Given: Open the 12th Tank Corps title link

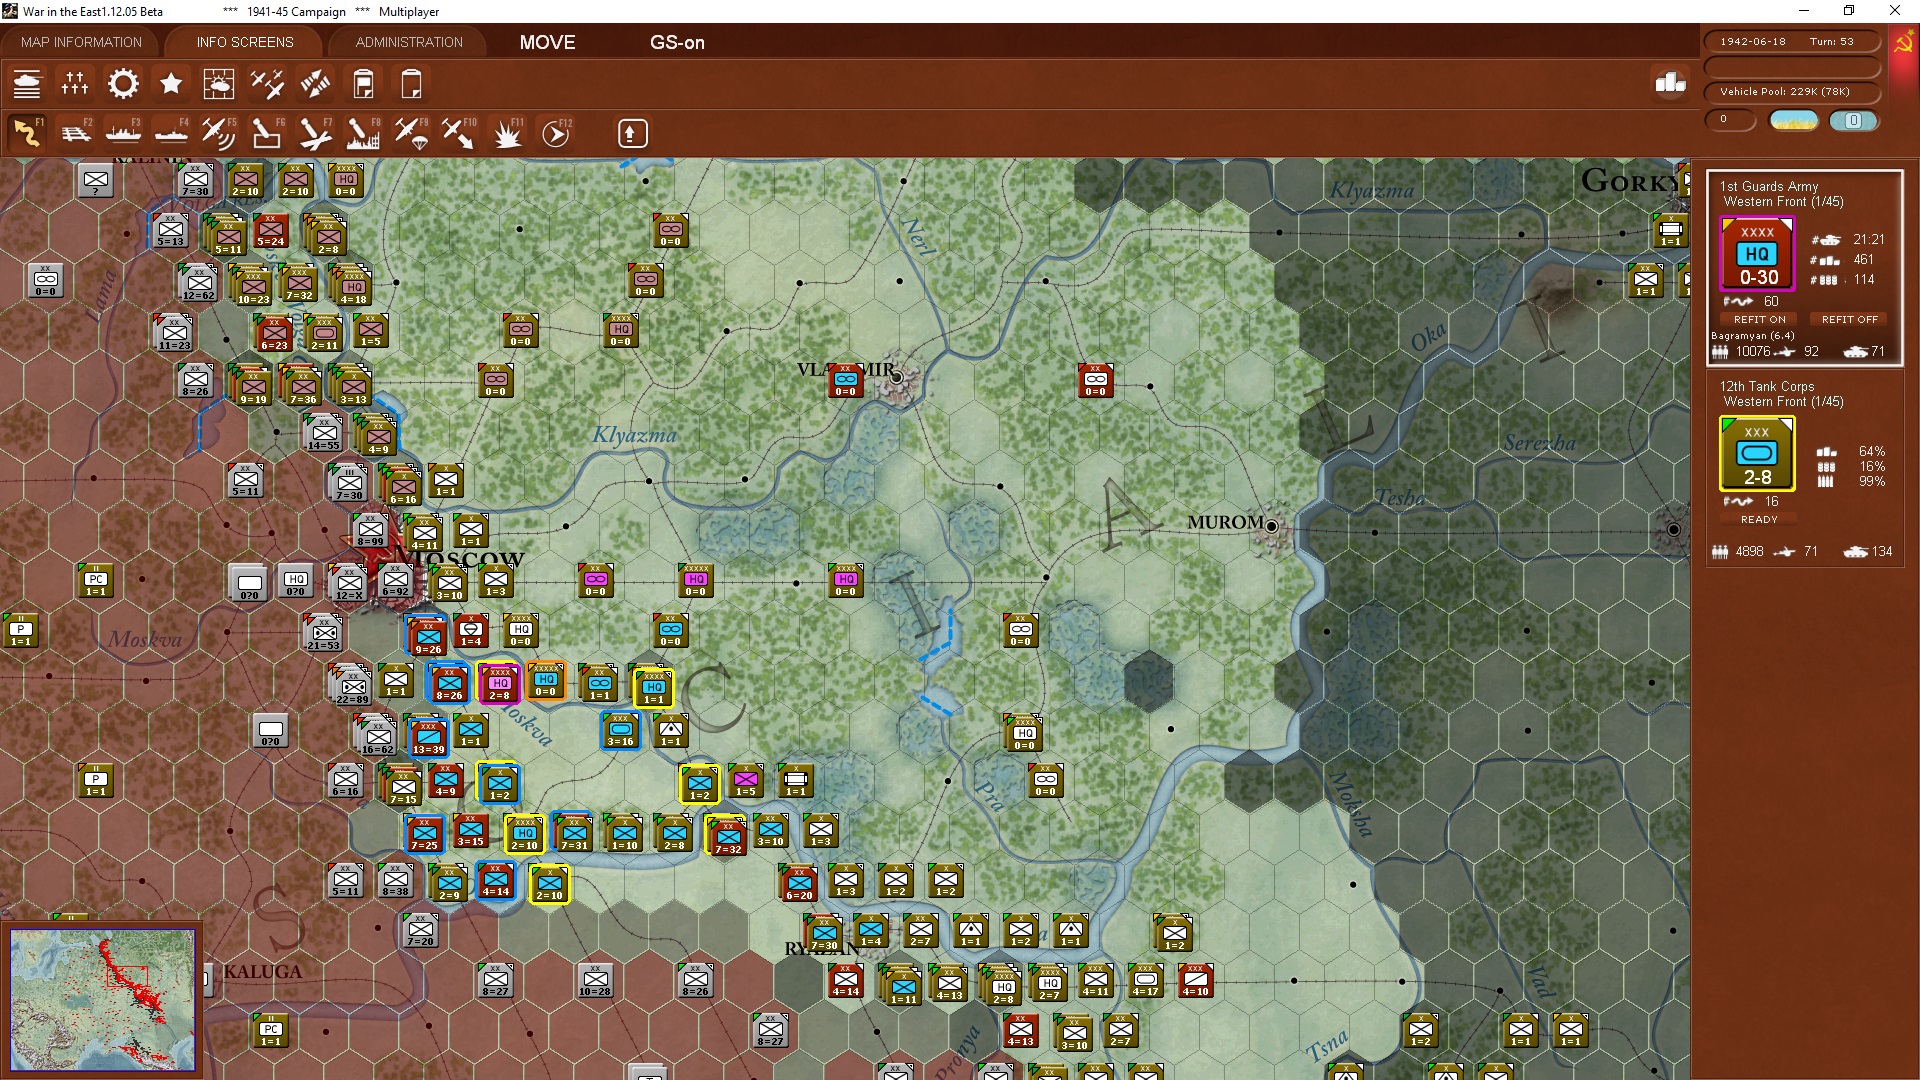Looking at the screenshot, I should pos(1767,386).
